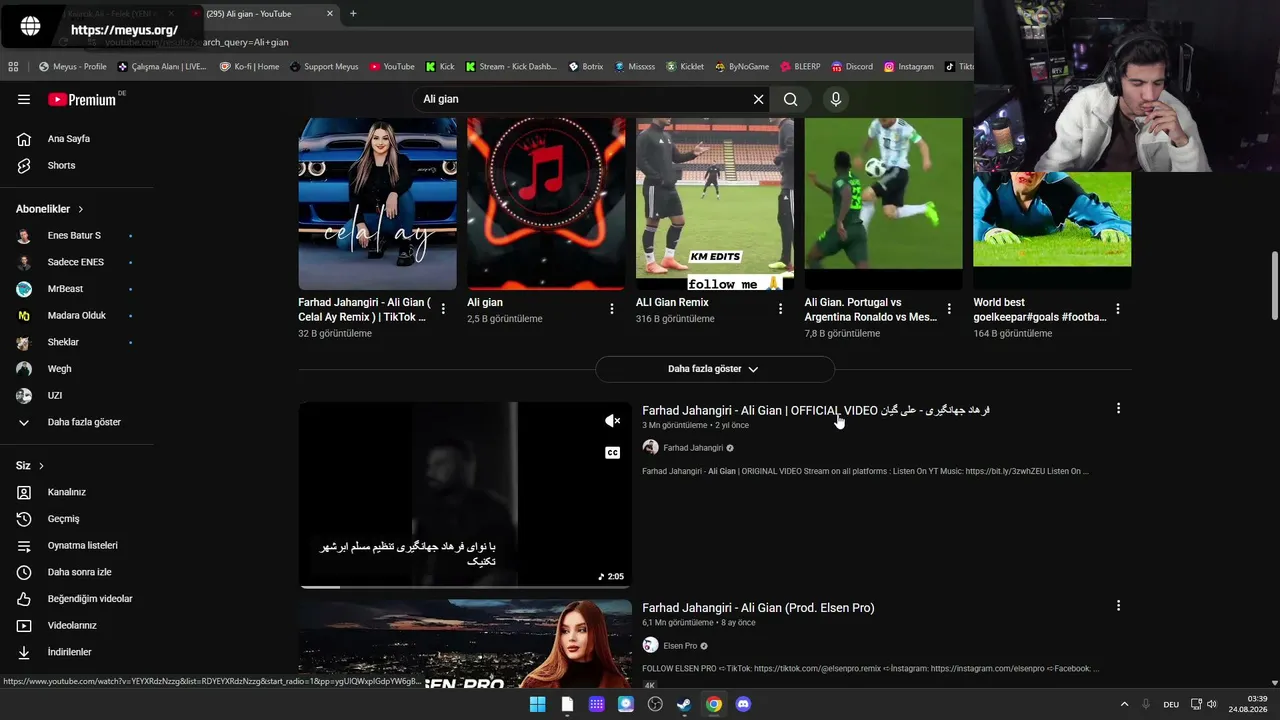Viewport: 1280px width, 720px height.
Task: Open the Ko-fi | Home bookmark
Action: click(x=250, y=67)
